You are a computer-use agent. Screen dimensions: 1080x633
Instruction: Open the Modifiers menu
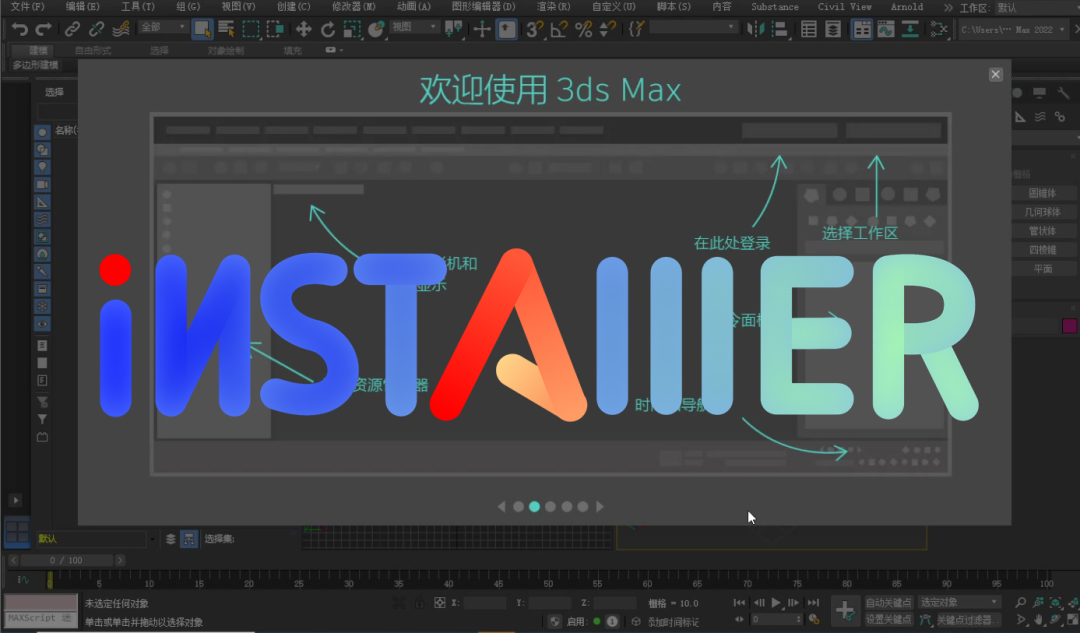[354, 7]
